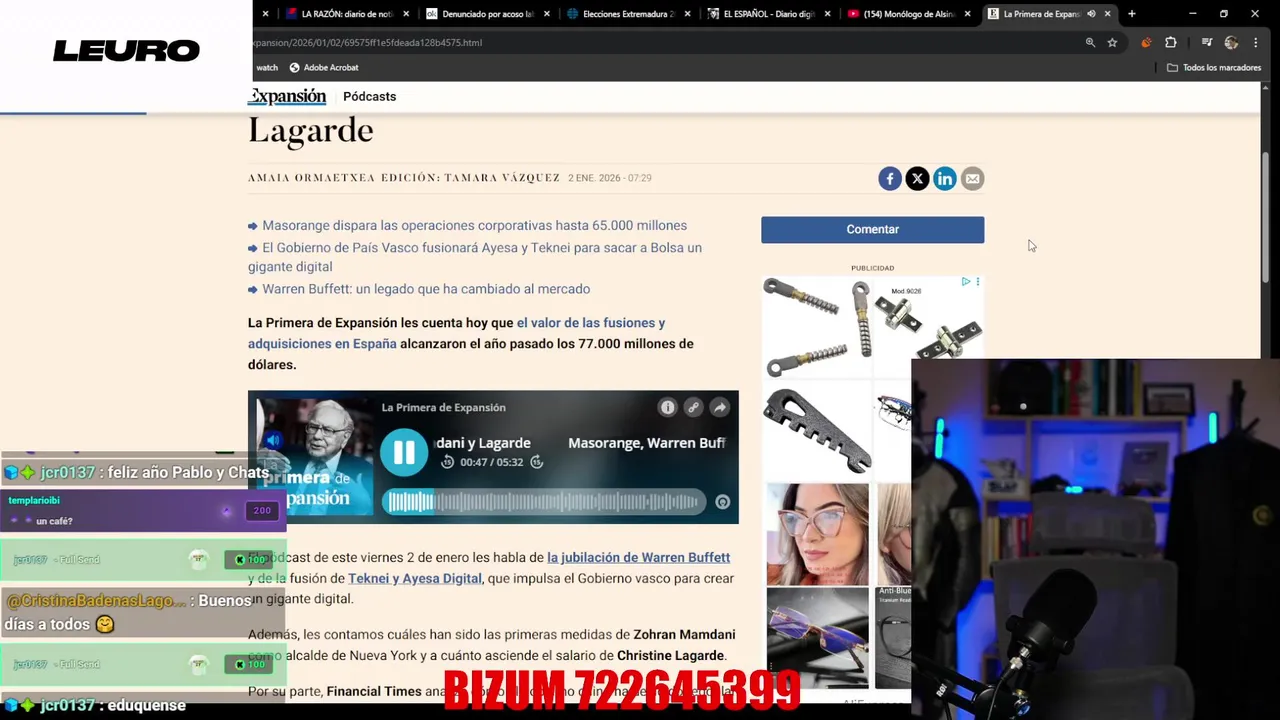Open Warren Buffett legado link
This screenshot has height=720, width=1280.
pos(426,289)
